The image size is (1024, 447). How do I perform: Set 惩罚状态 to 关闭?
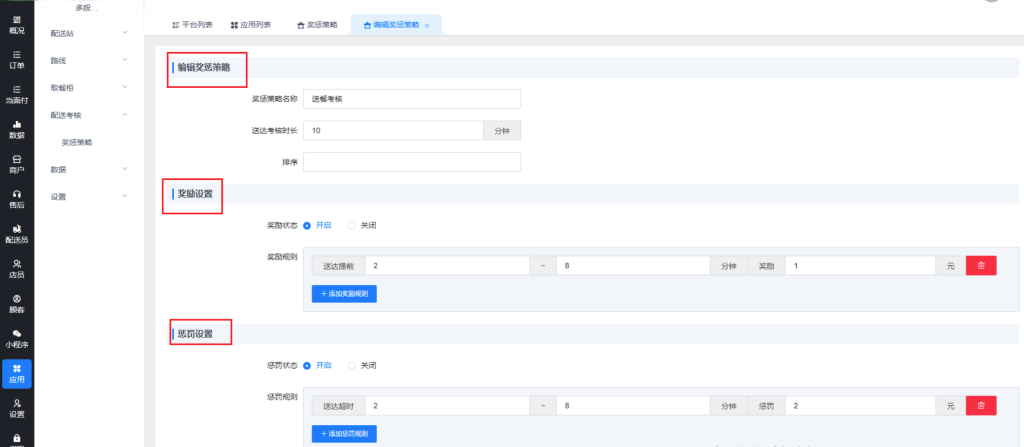click(351, 365)
